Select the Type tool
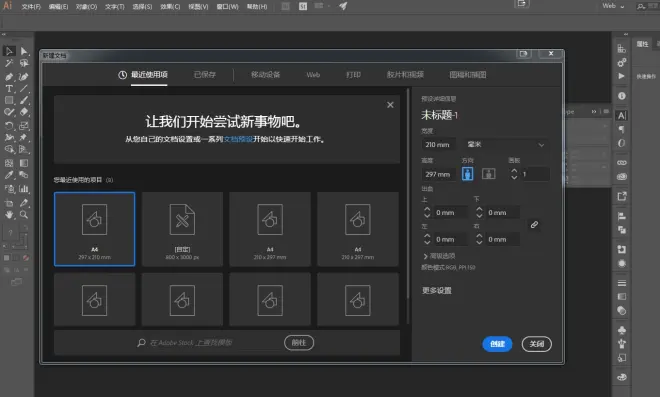The image size is (660, 397). coord(9,89)
